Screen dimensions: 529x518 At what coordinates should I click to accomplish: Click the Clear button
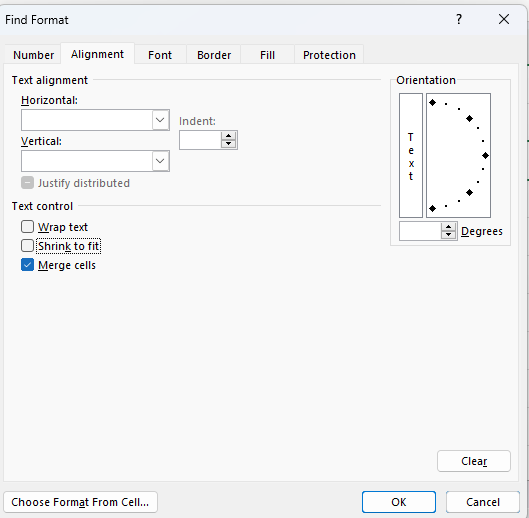tap(474, 461)
